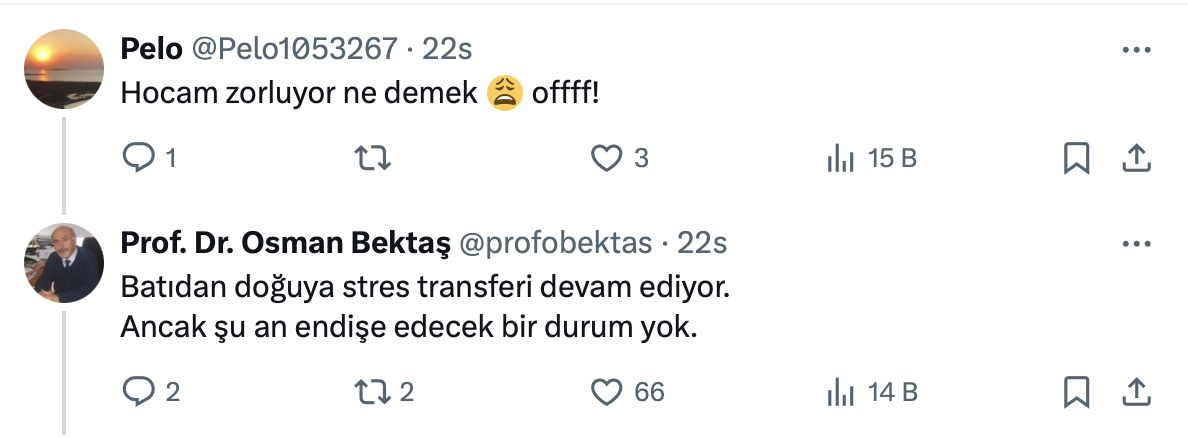Viewport: 1188px width, 438px height.
Task: Reply to Osman Bektaş's tweet
Action: [137, 392]
